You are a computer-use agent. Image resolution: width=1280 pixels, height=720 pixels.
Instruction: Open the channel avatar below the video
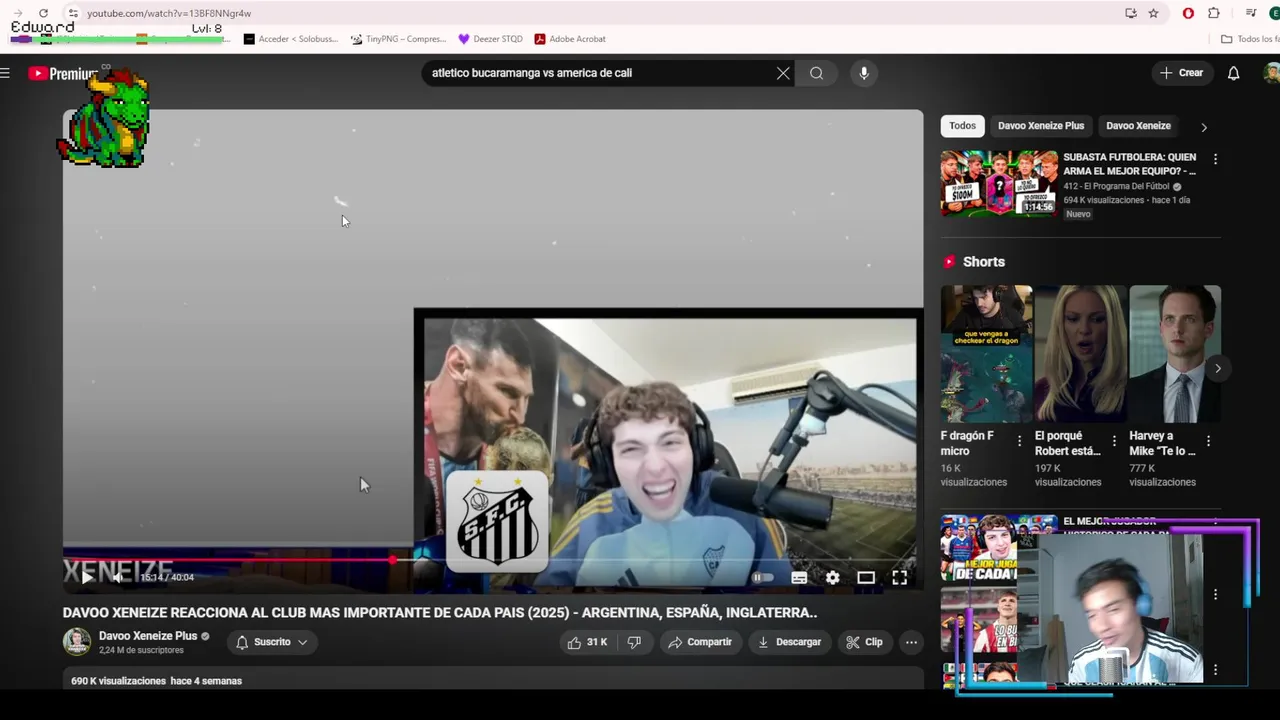(x=77, y=642)
